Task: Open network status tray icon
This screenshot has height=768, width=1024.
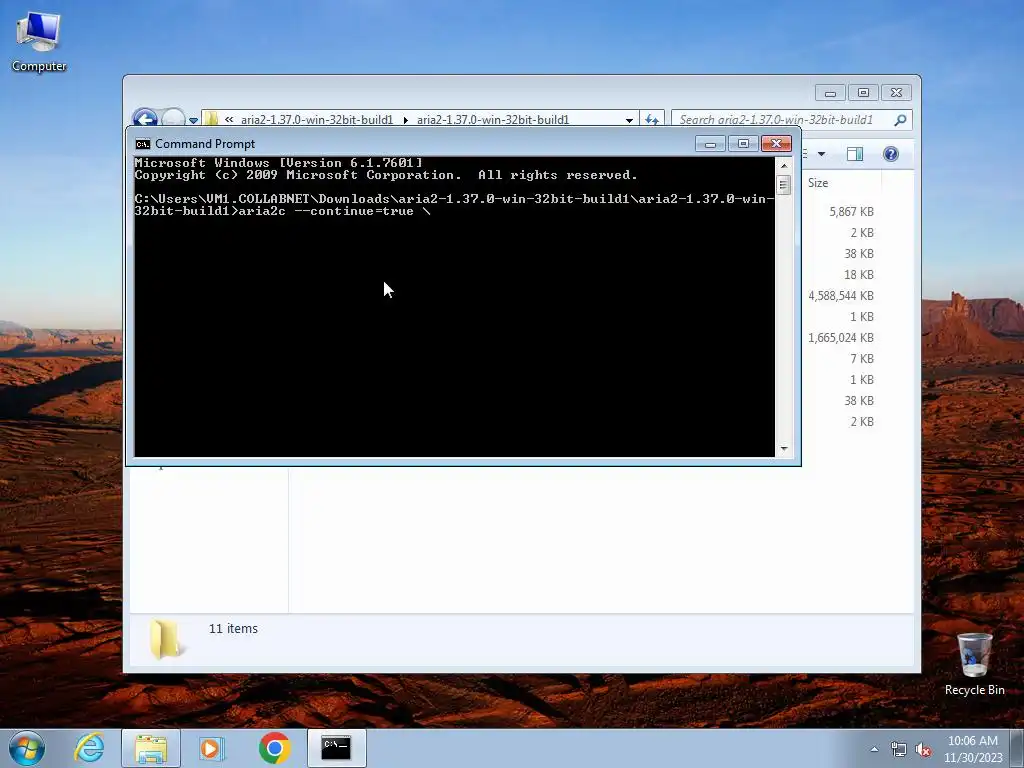Action: (x=899, y=749)
